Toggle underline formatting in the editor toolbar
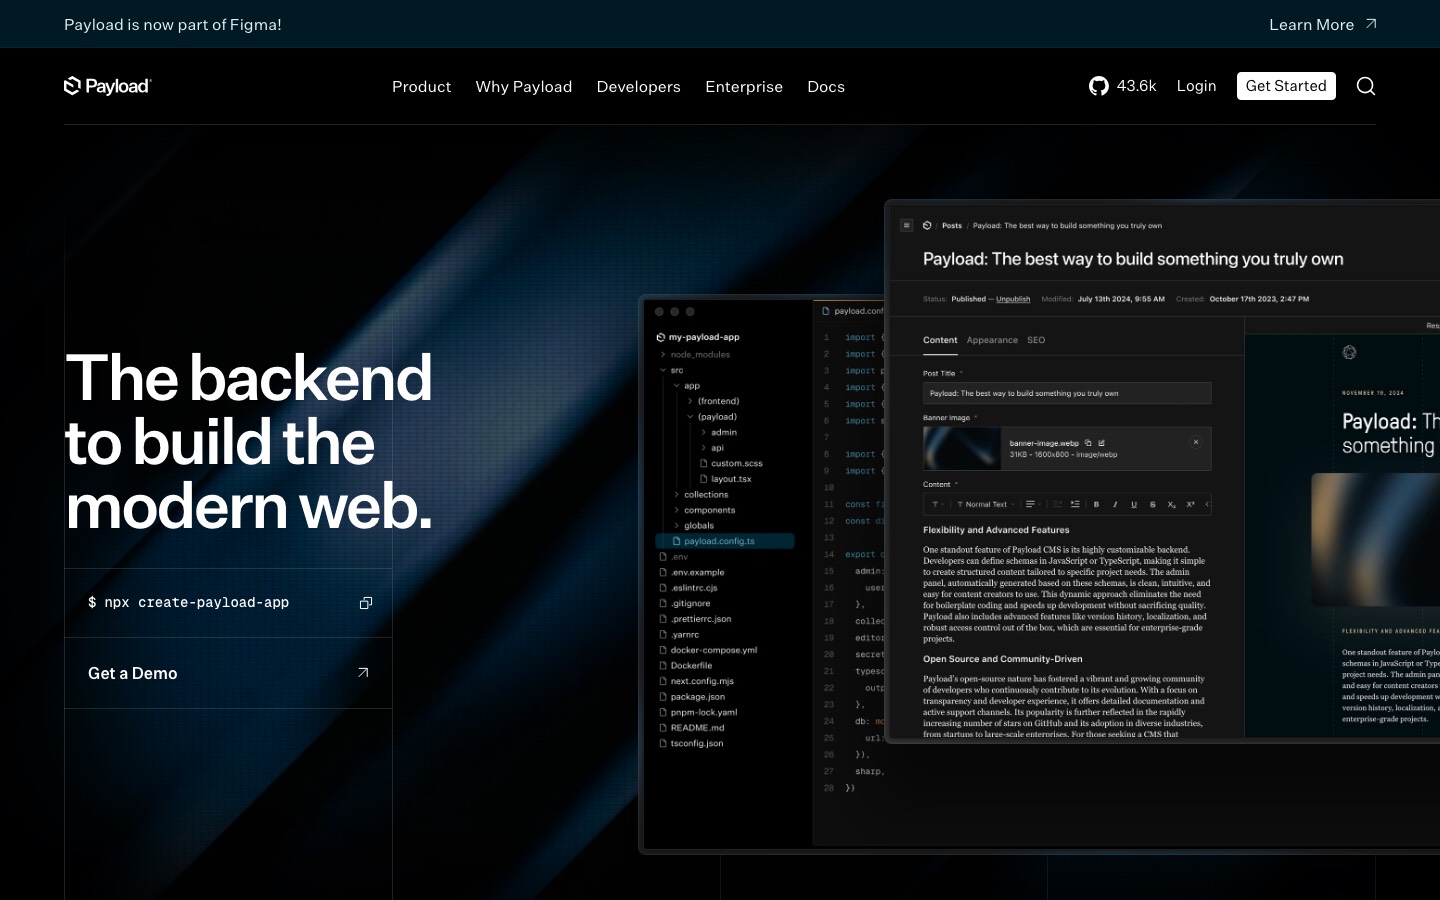1440x900 pixels. click(1134, 504)
